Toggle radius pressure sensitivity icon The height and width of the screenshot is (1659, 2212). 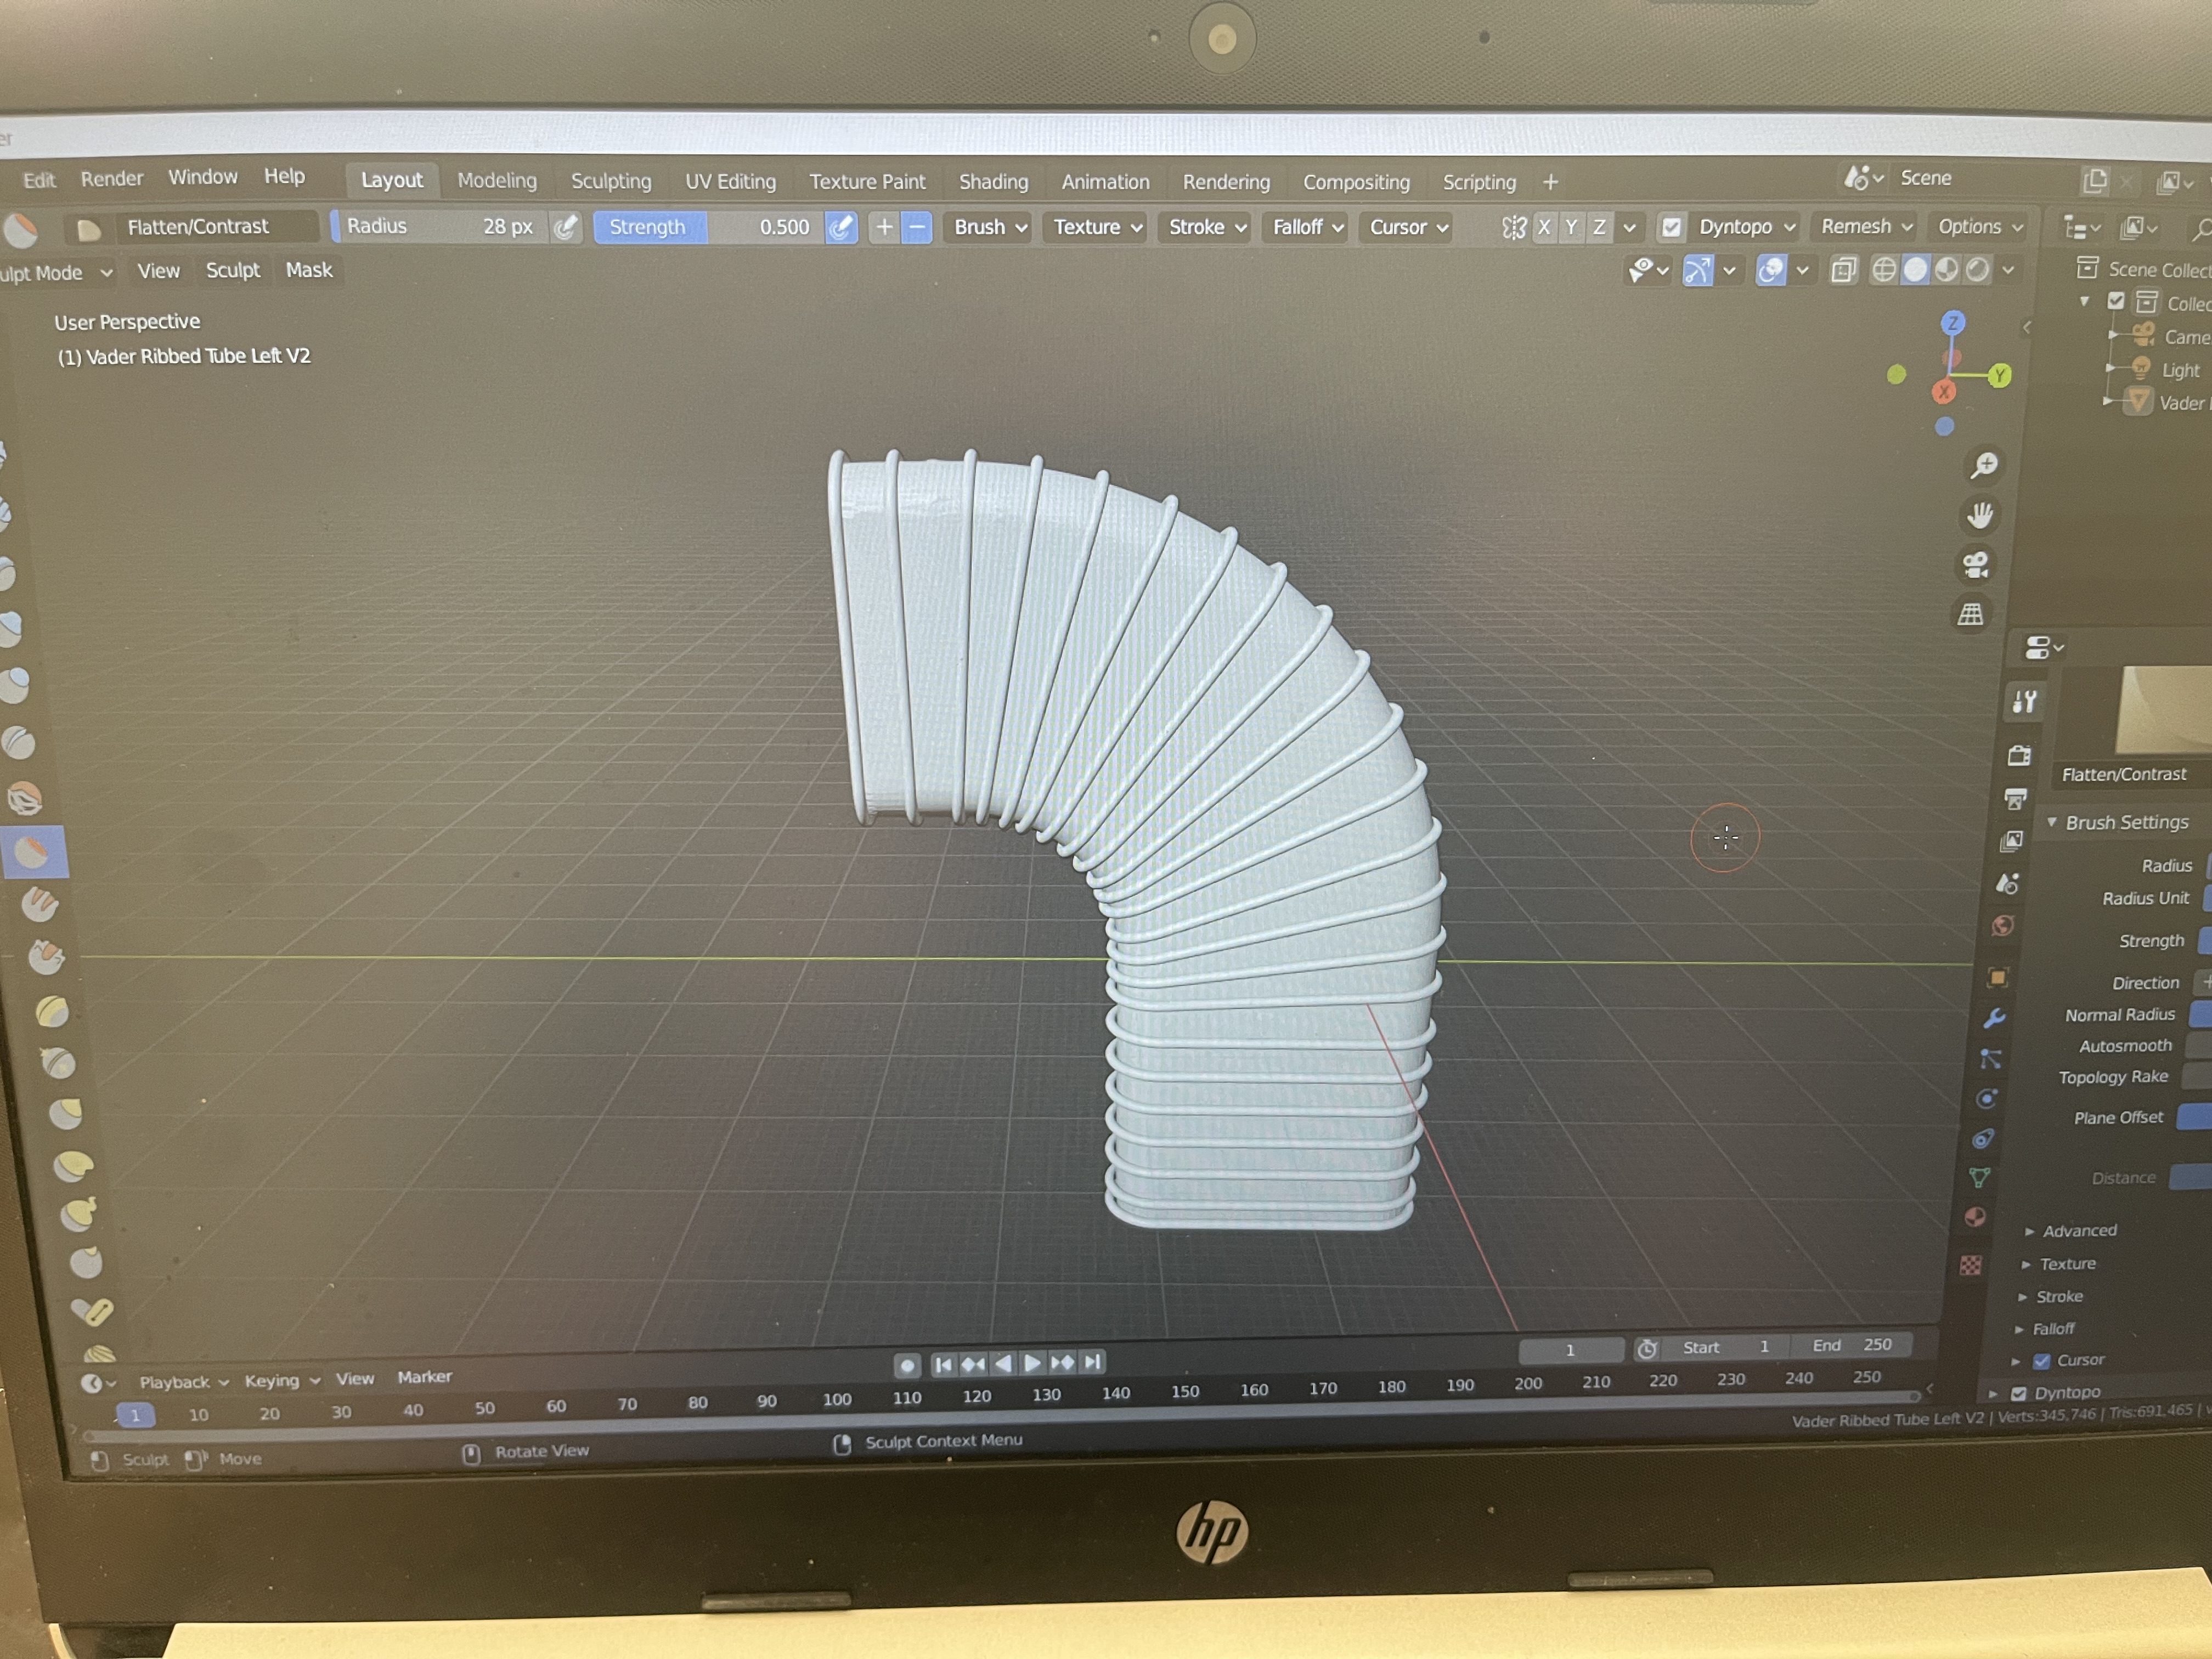click(565, 227)
